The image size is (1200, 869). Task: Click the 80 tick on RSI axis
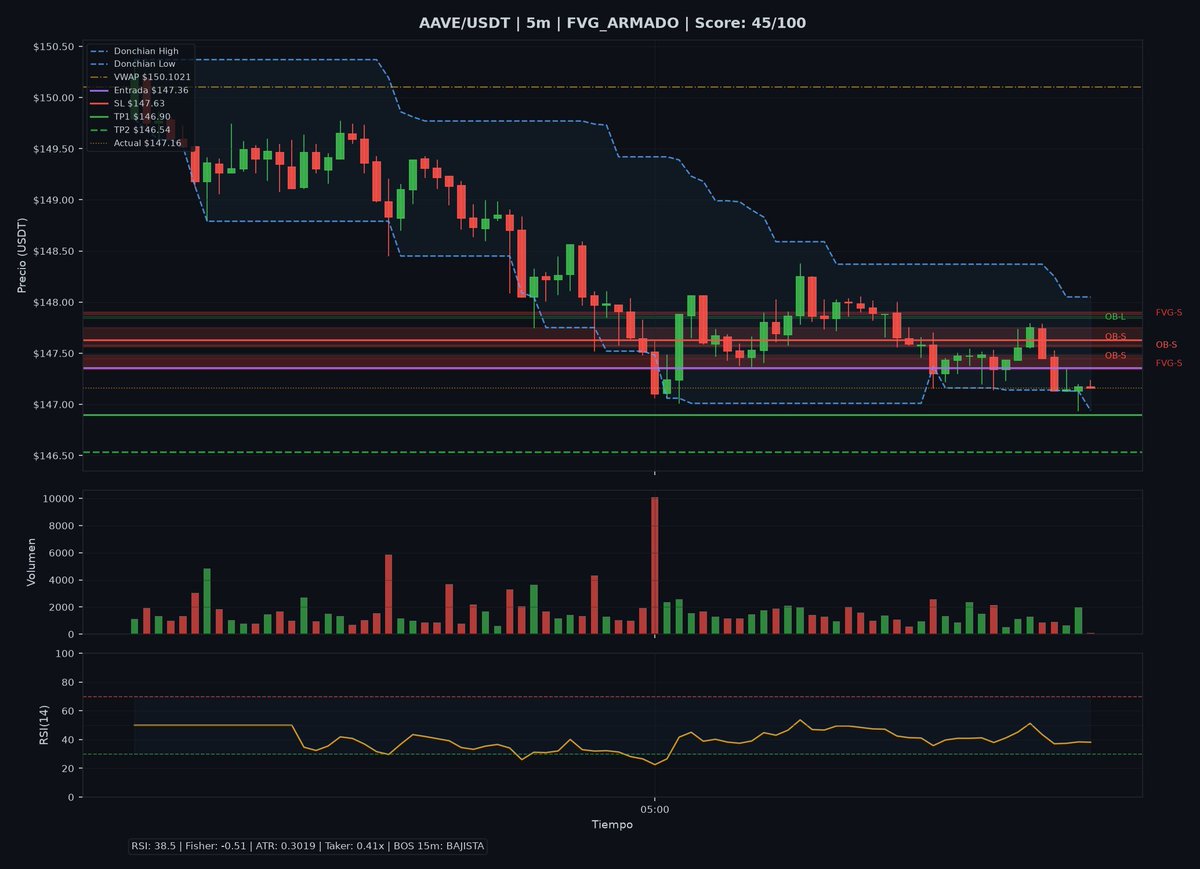click(66, 682)
